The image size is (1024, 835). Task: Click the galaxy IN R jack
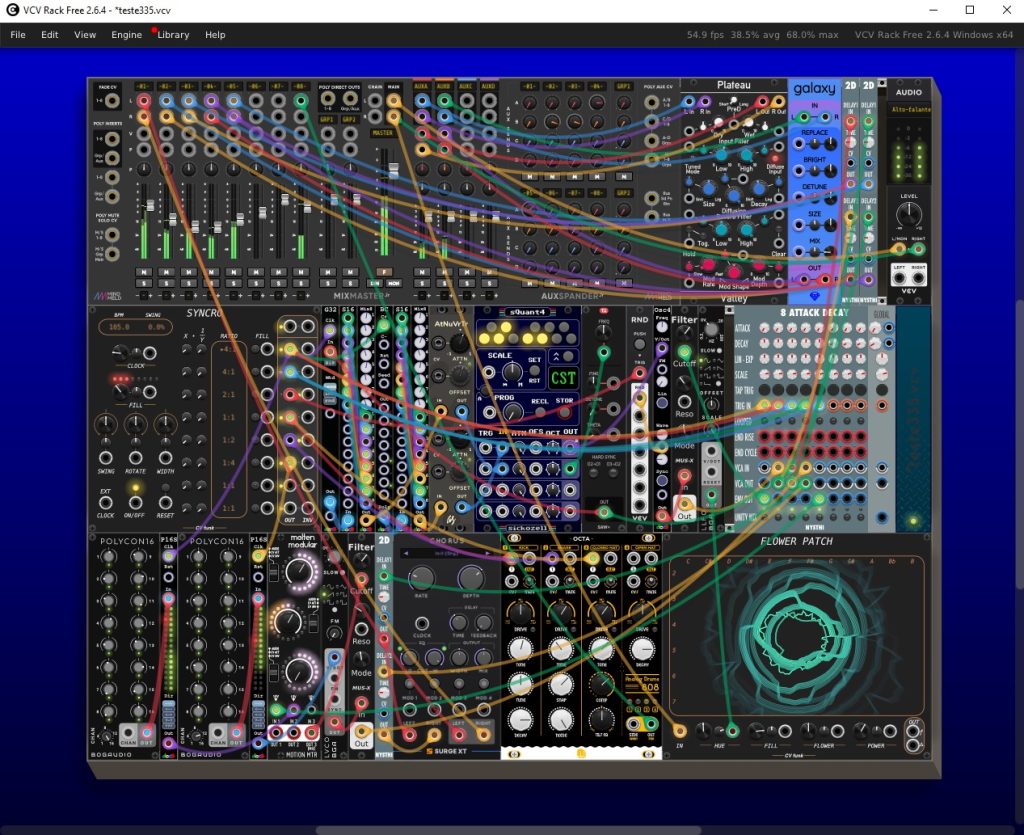(x=826, y=117)
